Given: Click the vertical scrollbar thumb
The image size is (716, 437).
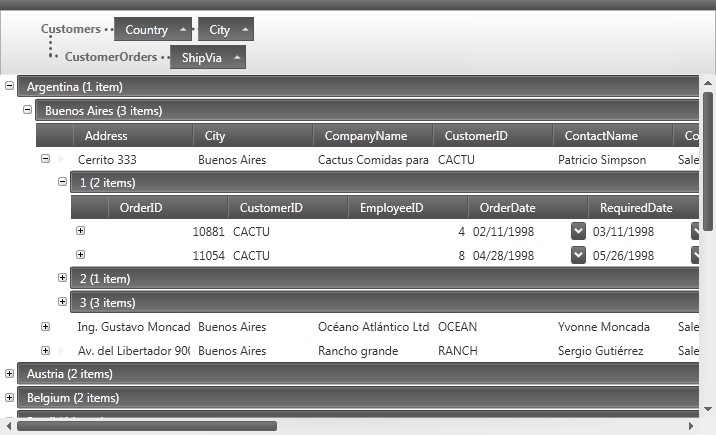Looking at the screenshot, I should (x=708, y=162).
